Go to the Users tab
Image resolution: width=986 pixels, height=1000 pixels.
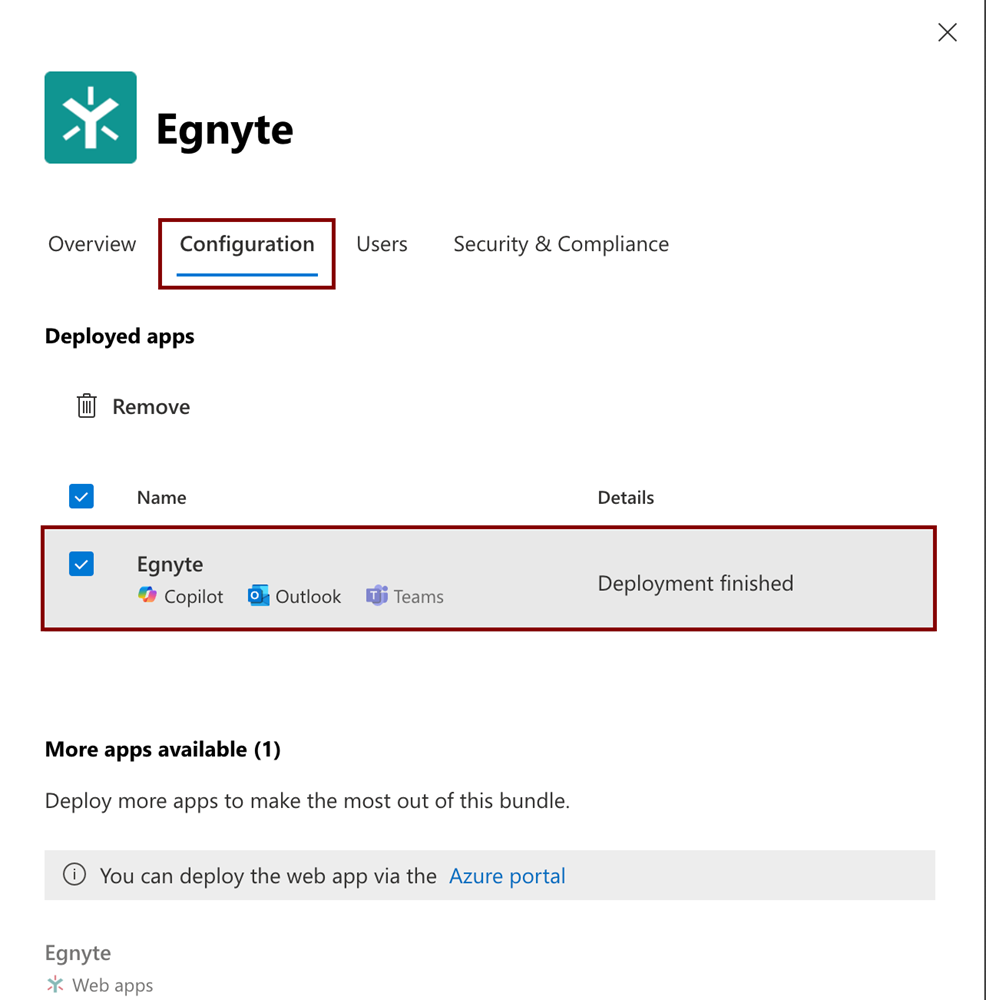point(382,244)
